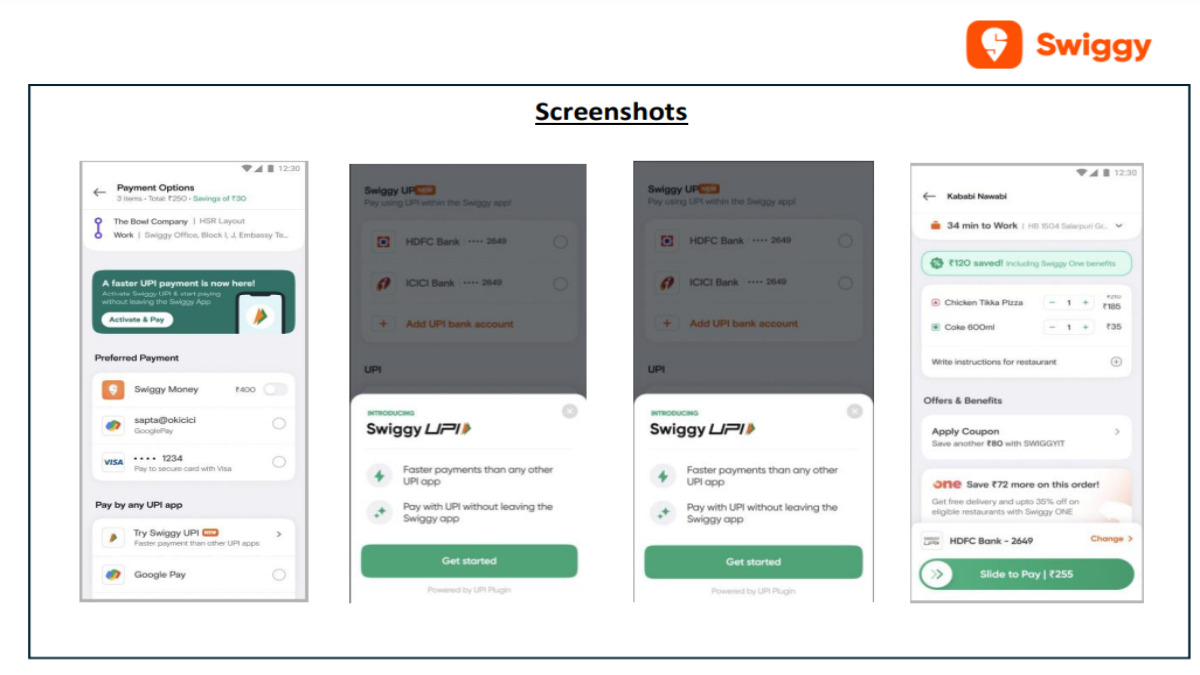Tap the route pin icon beside The Bowl Company

98,228
